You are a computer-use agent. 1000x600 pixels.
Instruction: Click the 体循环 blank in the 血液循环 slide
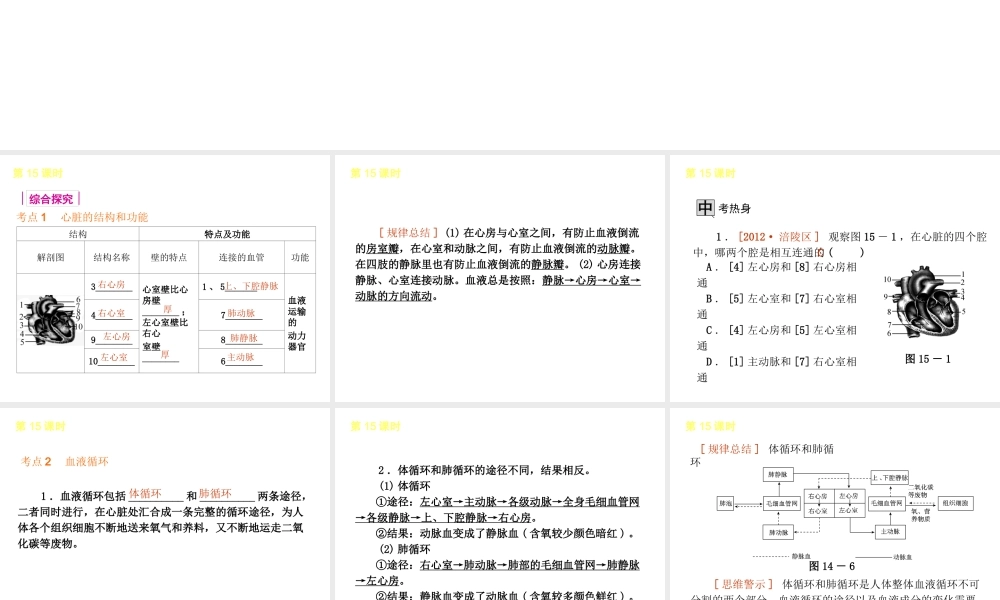click(146, 494)
